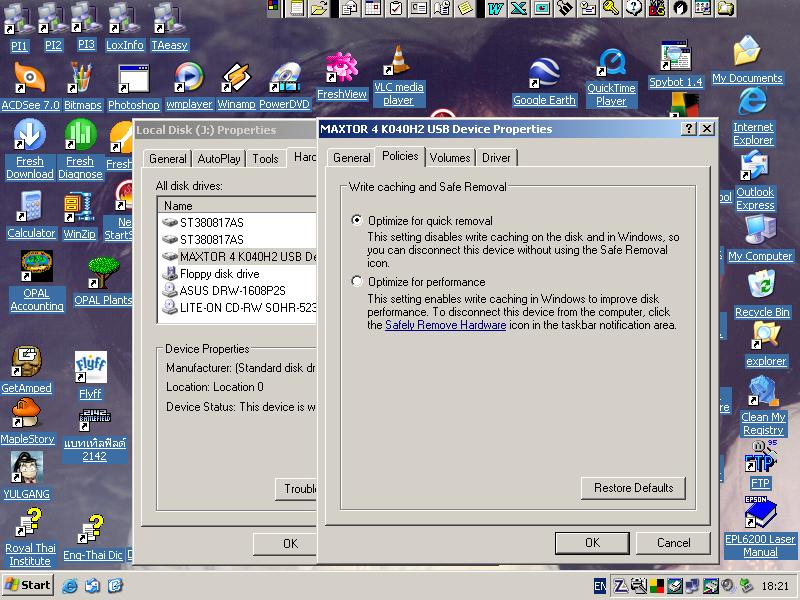Open the Recycle Bin icon
The width and height of the screenshot is (800, 600).
coord(761,288)
